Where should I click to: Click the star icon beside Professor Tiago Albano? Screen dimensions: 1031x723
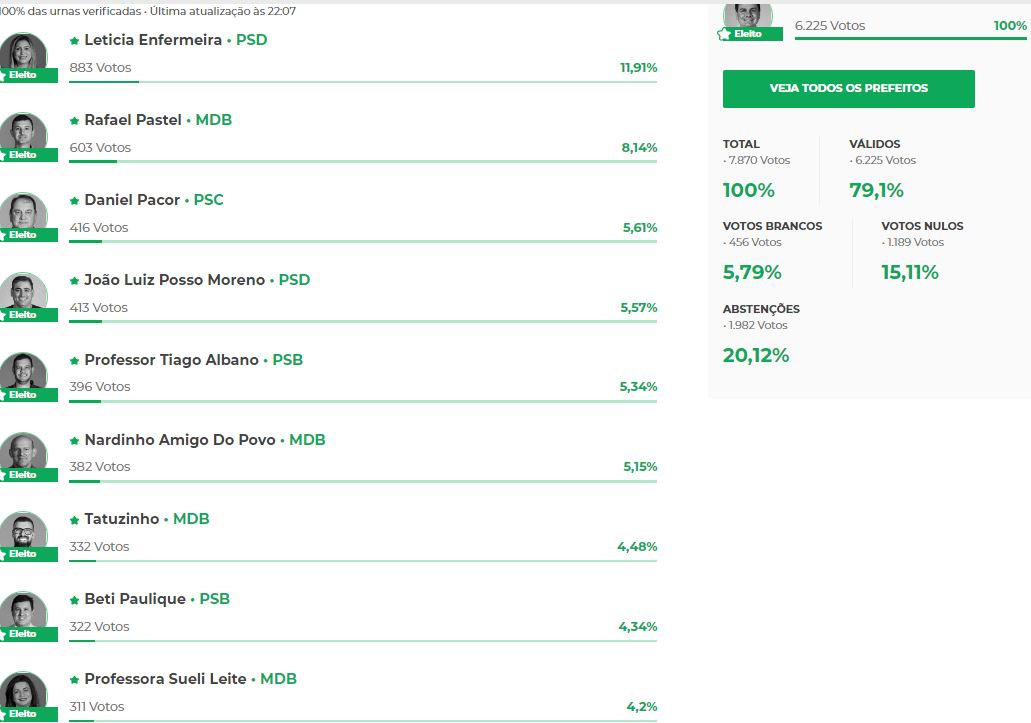click(x=74, y=361)
